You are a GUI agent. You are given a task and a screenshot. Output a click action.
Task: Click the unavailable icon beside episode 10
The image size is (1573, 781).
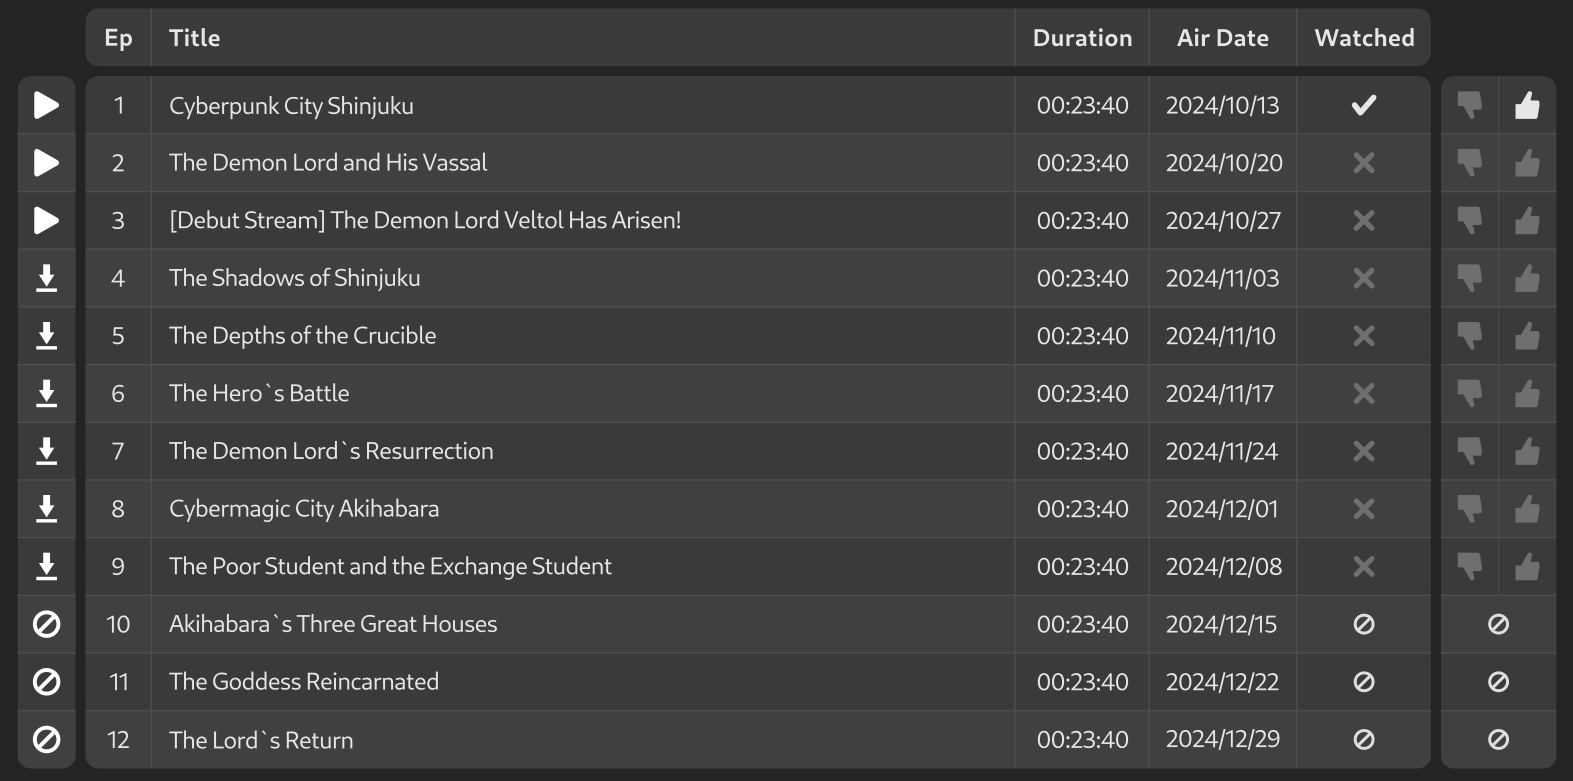tap(46, 624)
